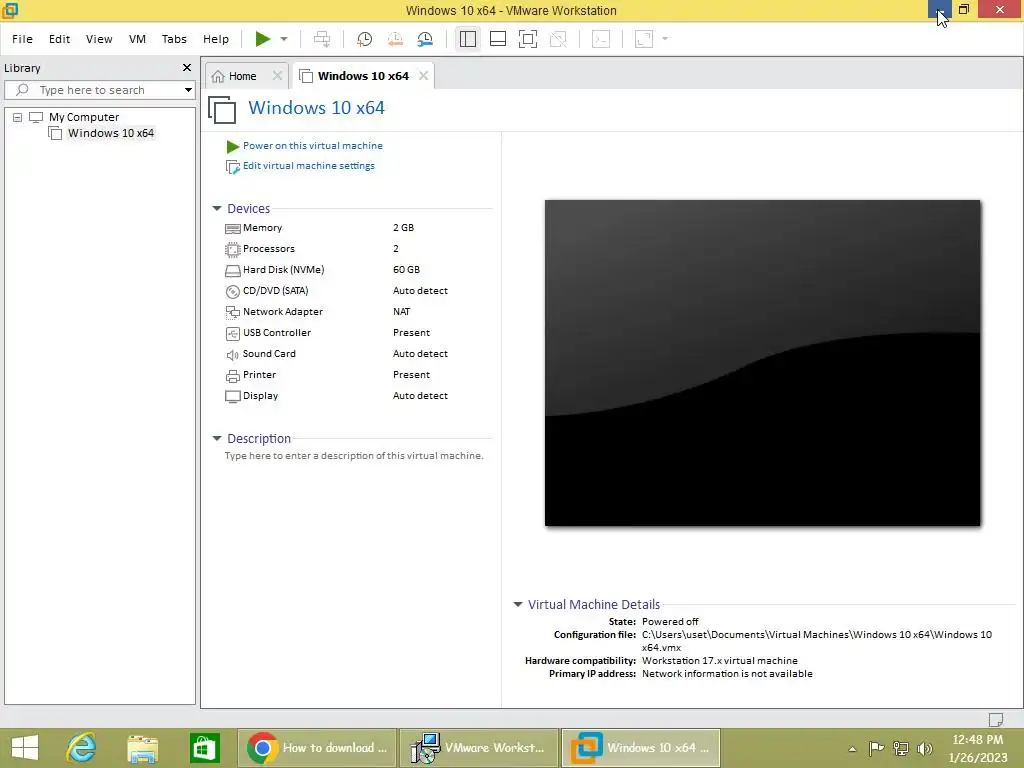Collapse the My Computer tree node

[18, 118]
